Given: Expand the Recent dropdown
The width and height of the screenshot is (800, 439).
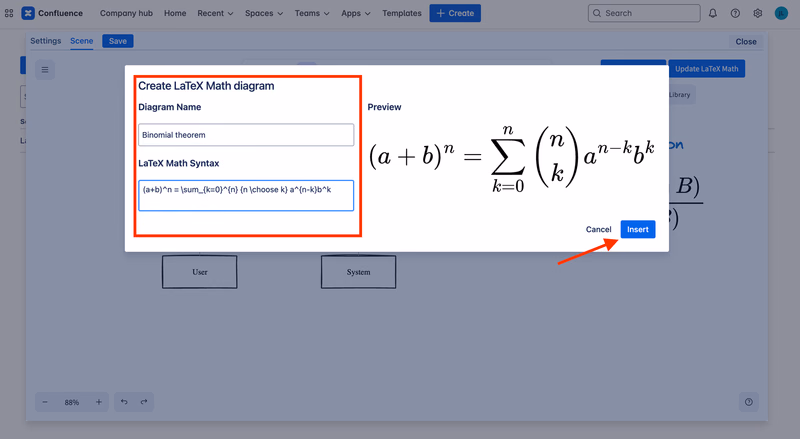Looking at the screenshot, I should click(x=215, y=13).
